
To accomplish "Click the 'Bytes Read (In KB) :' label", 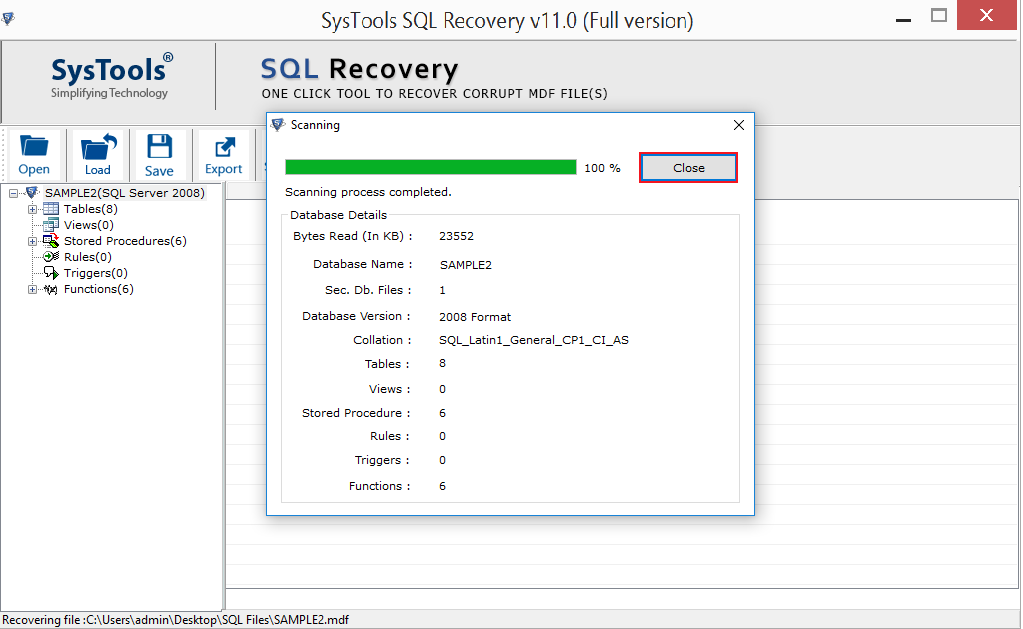I will pos(353,236).
